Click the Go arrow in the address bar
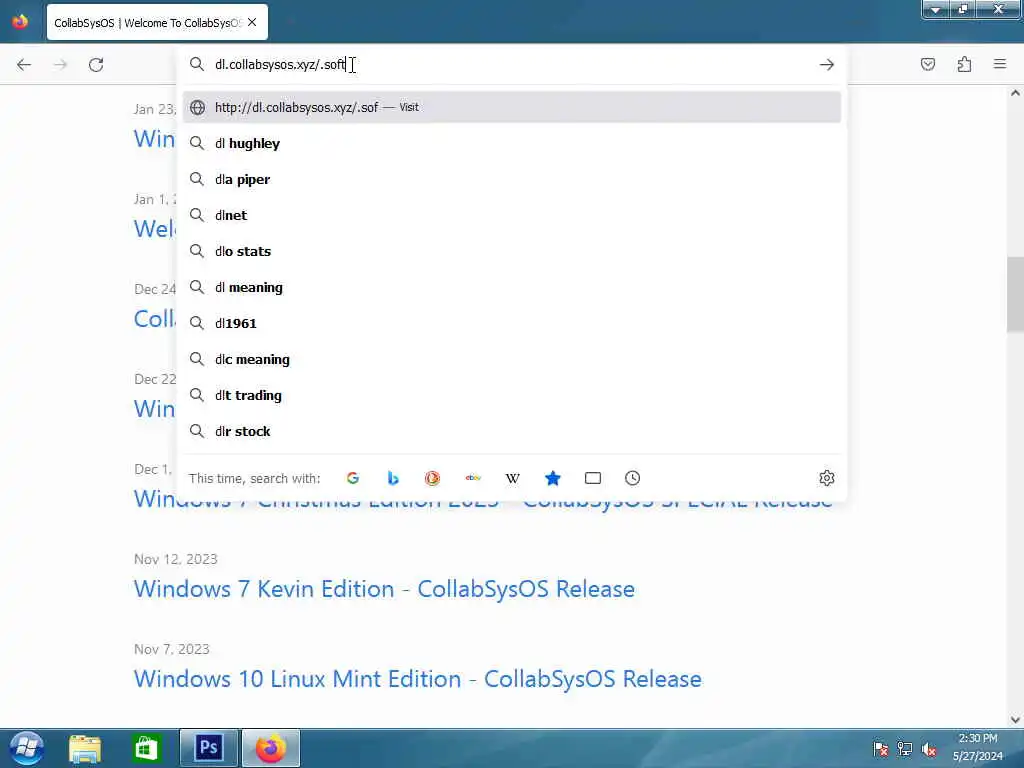The width and height of the screenshot is (1024, 768). pos(827,65)
